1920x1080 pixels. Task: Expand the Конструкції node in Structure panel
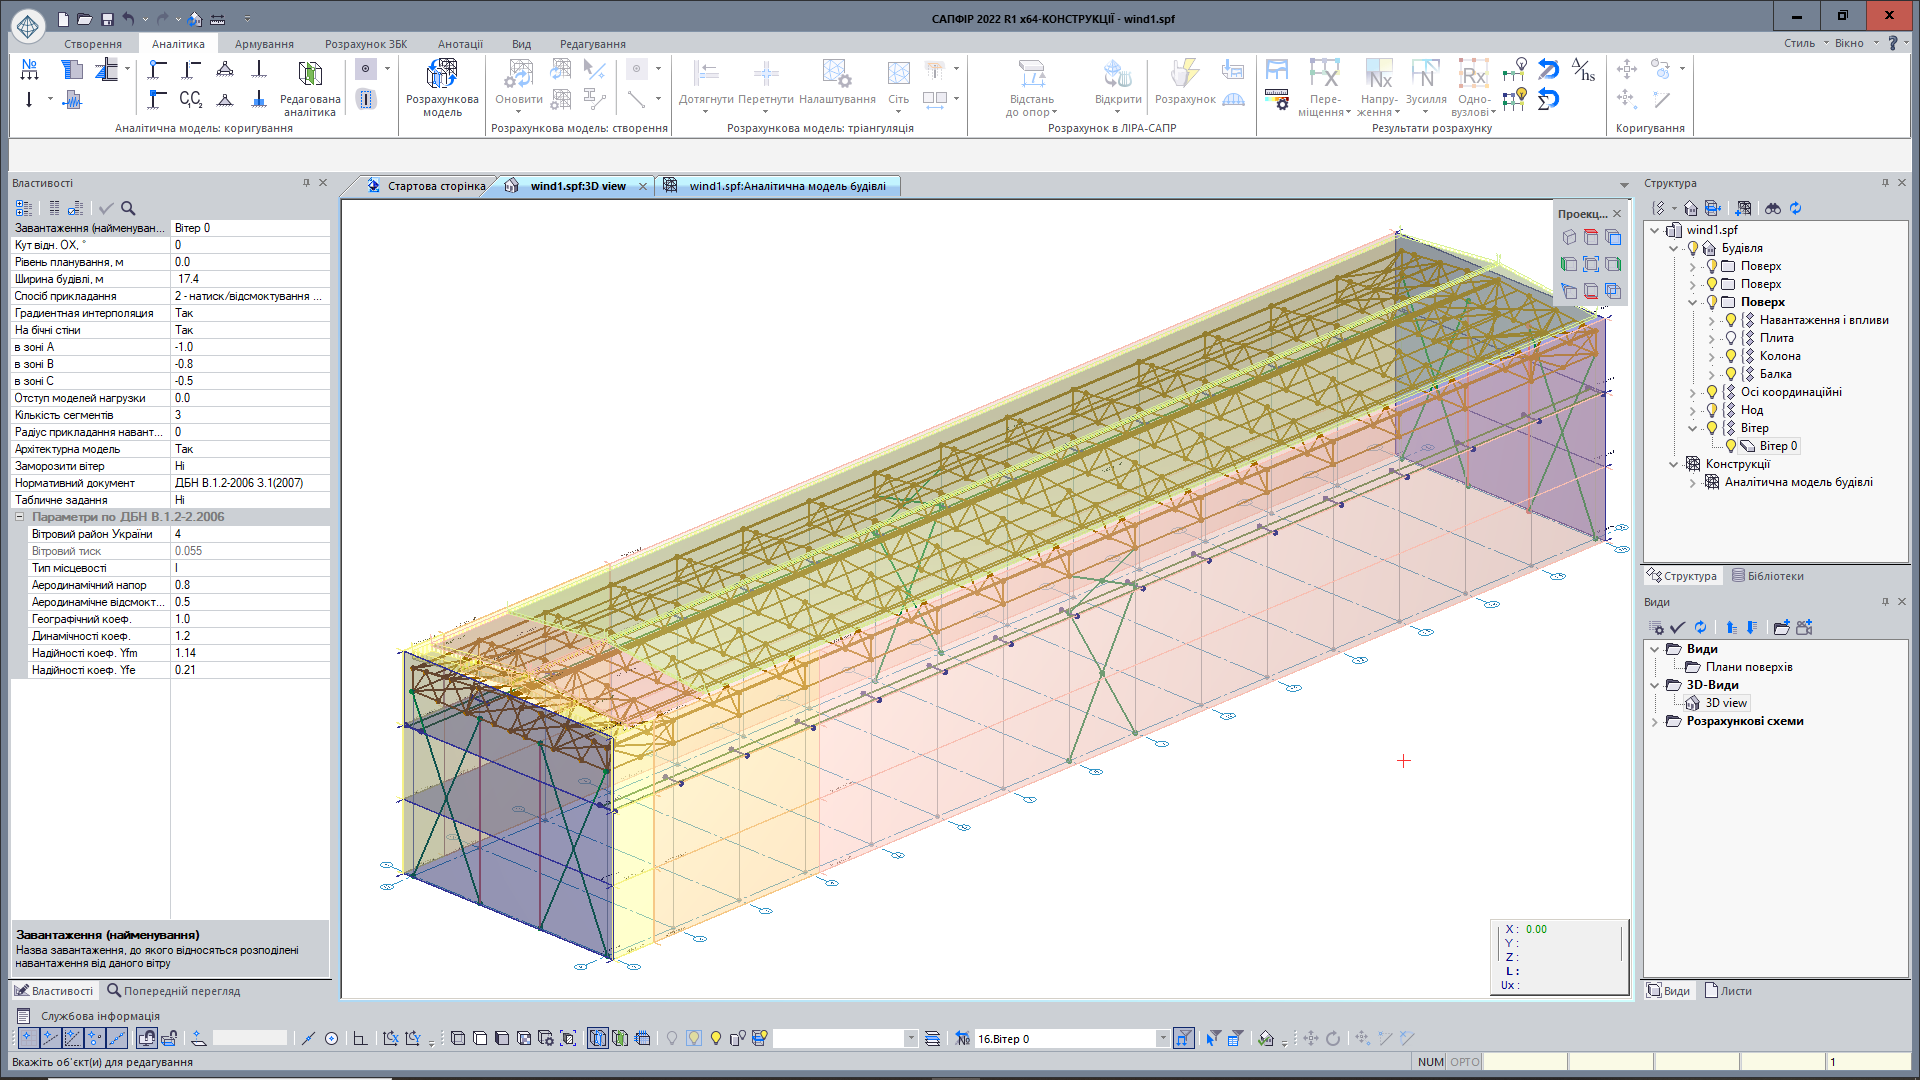coord(1676,464)
